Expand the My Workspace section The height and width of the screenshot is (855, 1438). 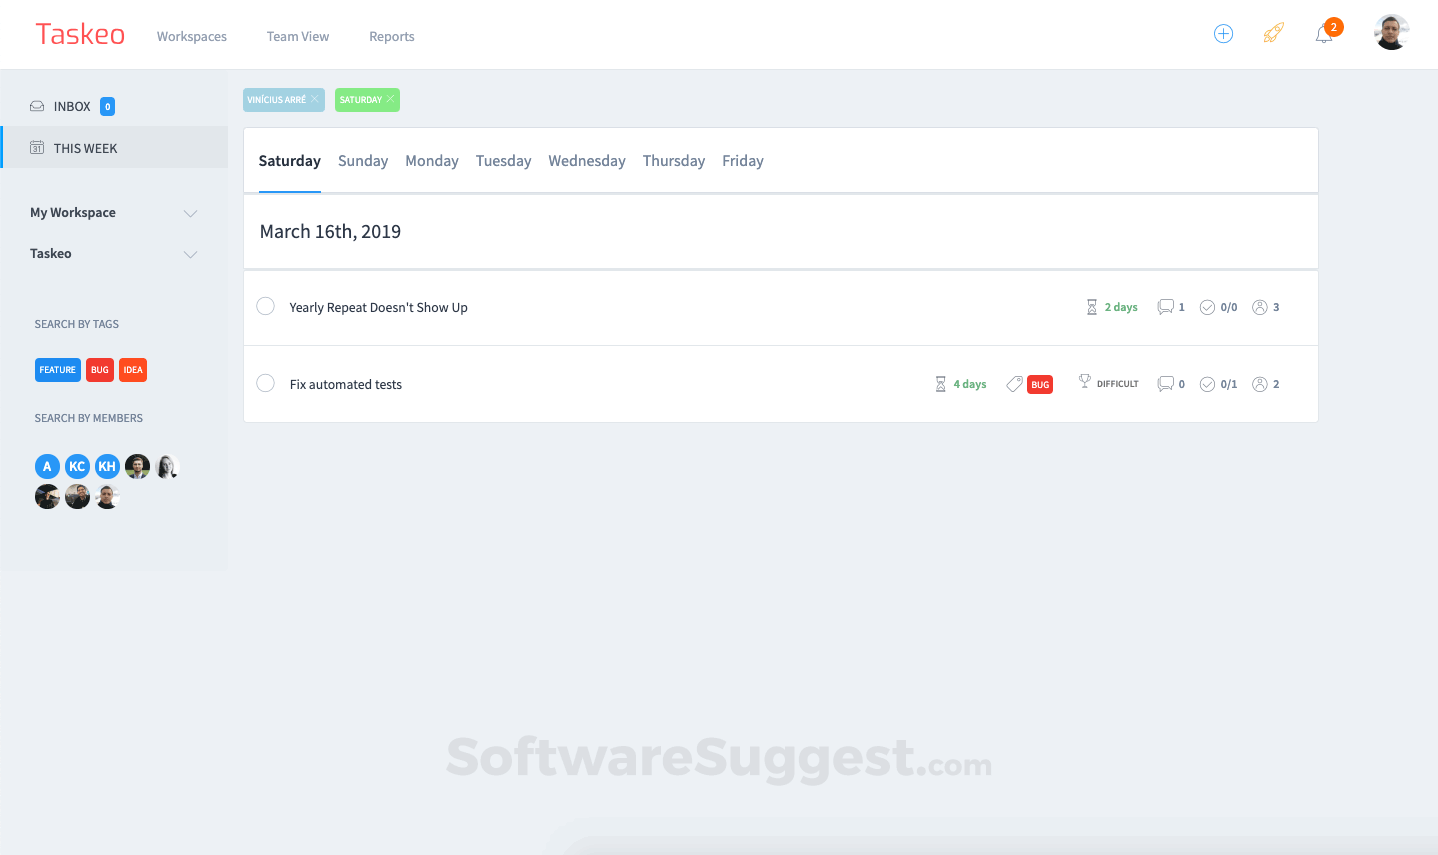pyautogui.click(x=190, y=212)
